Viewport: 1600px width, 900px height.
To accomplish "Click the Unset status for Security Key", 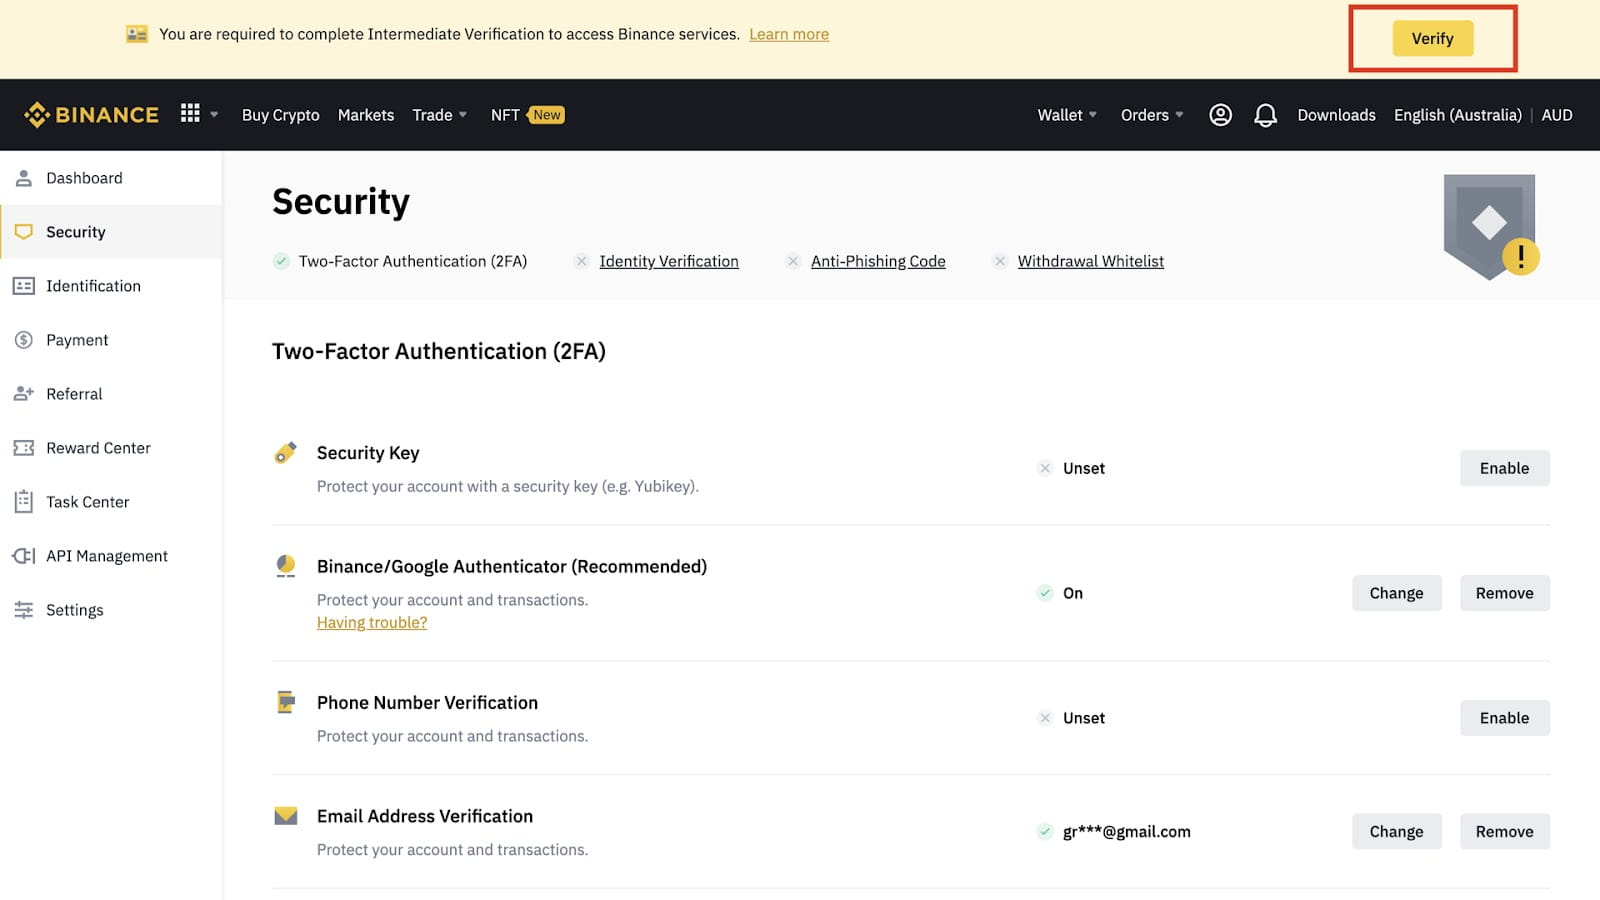I will pyautogui.click(x=1083, y=468).
